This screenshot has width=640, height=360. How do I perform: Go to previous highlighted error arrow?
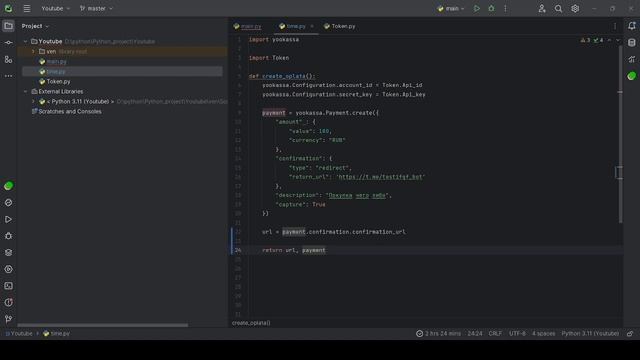click(x=609, y=40)
